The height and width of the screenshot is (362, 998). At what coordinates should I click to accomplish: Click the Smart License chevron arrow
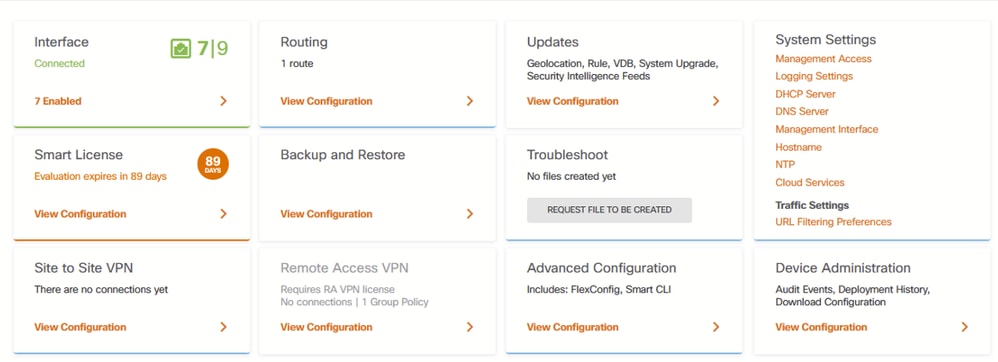223,214
